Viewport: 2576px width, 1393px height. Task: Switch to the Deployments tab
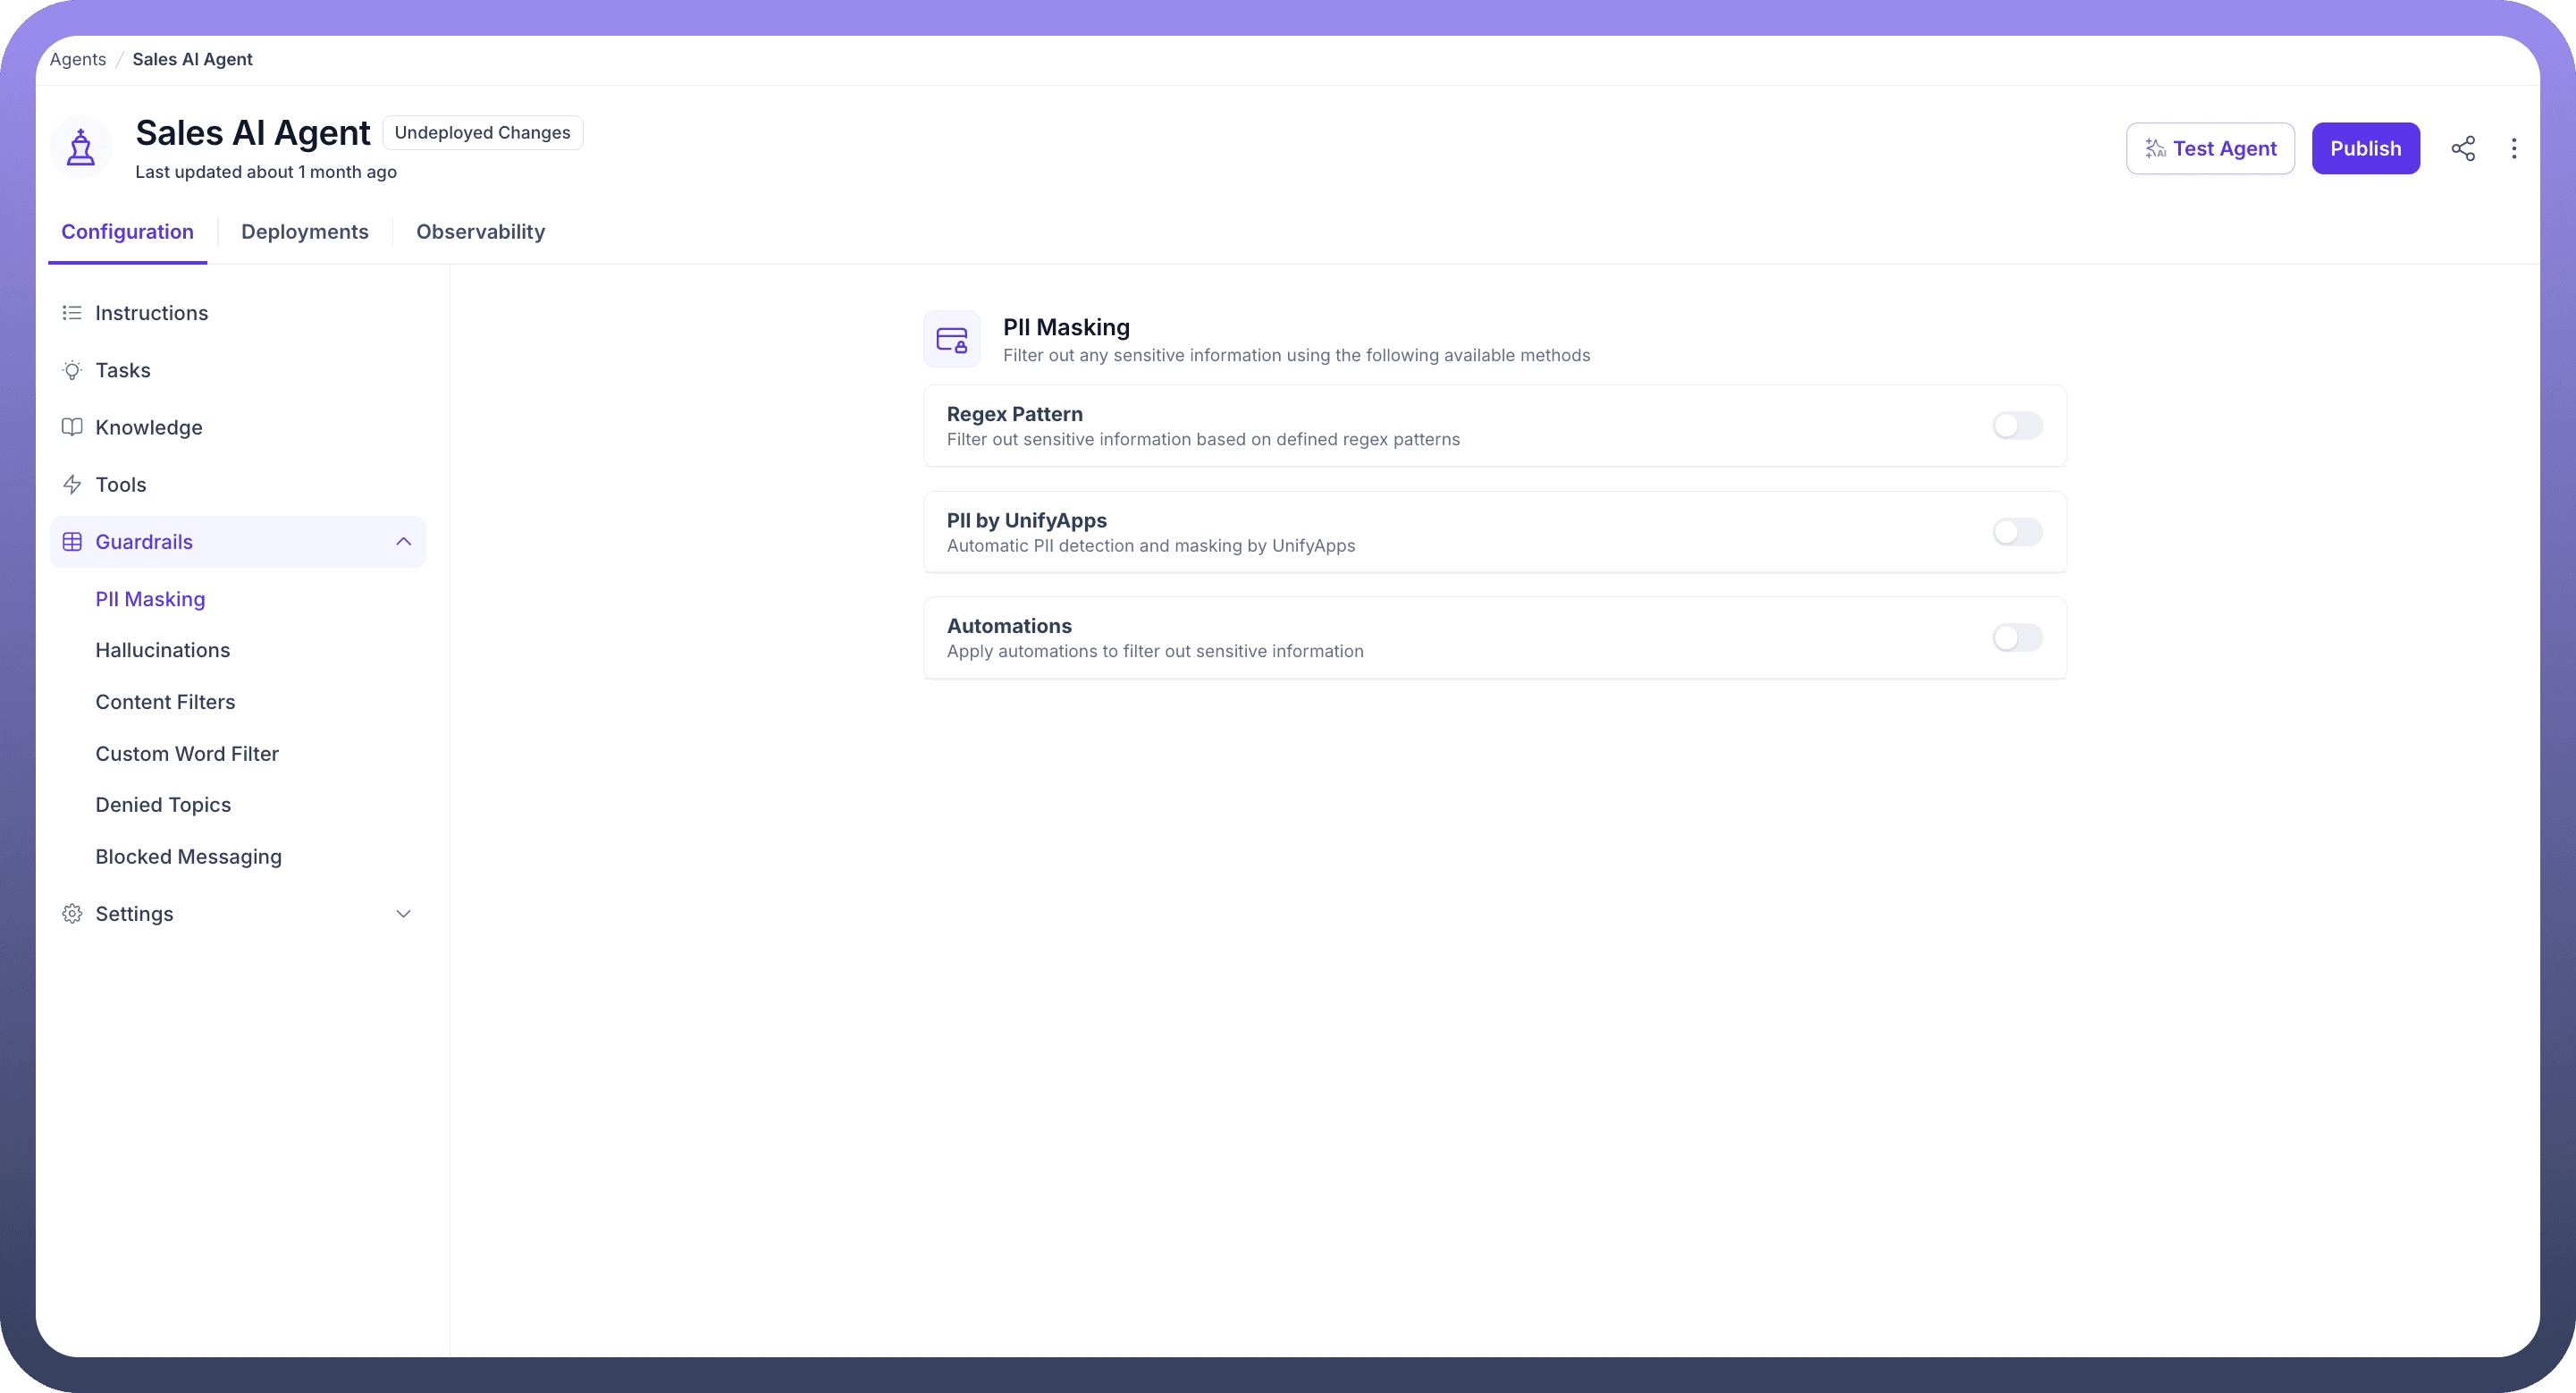click(304, 232)
